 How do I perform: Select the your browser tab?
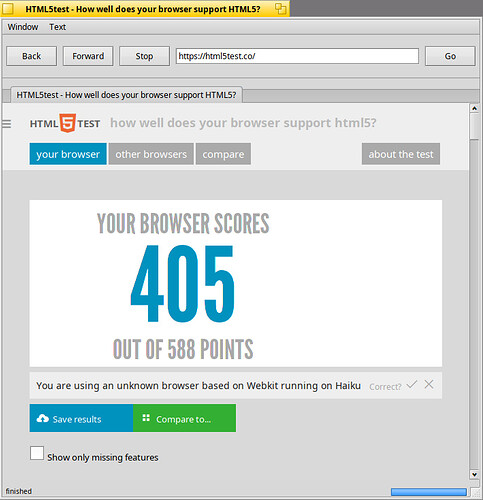[68, 154]
